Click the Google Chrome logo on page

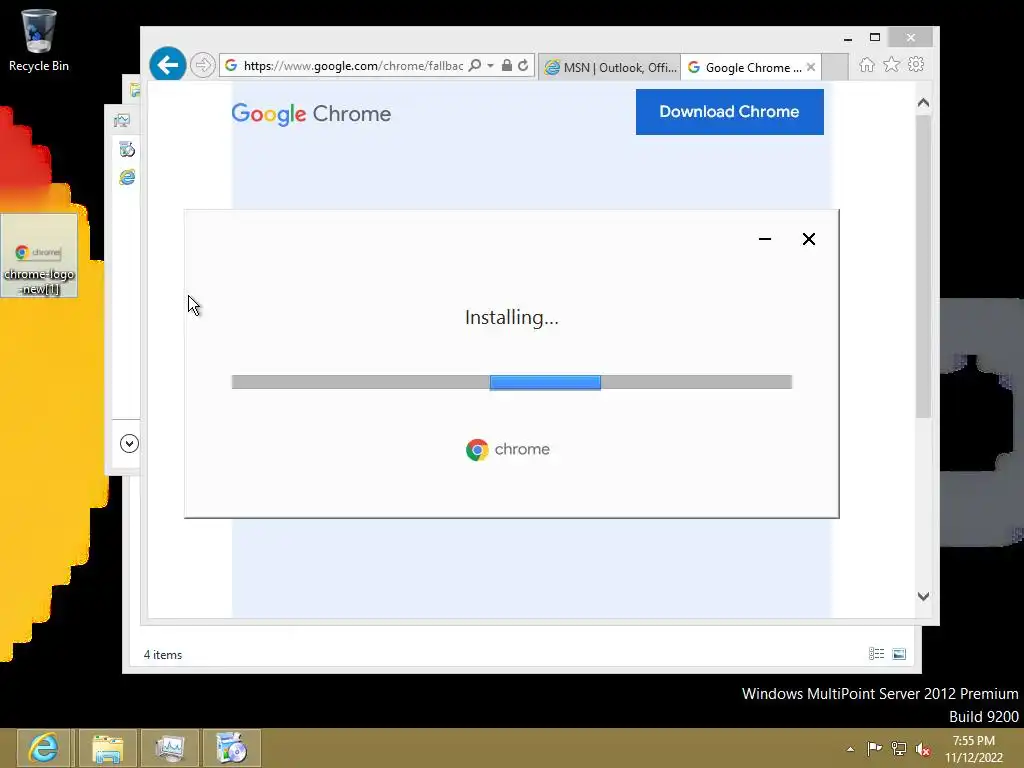click(311, 114)
